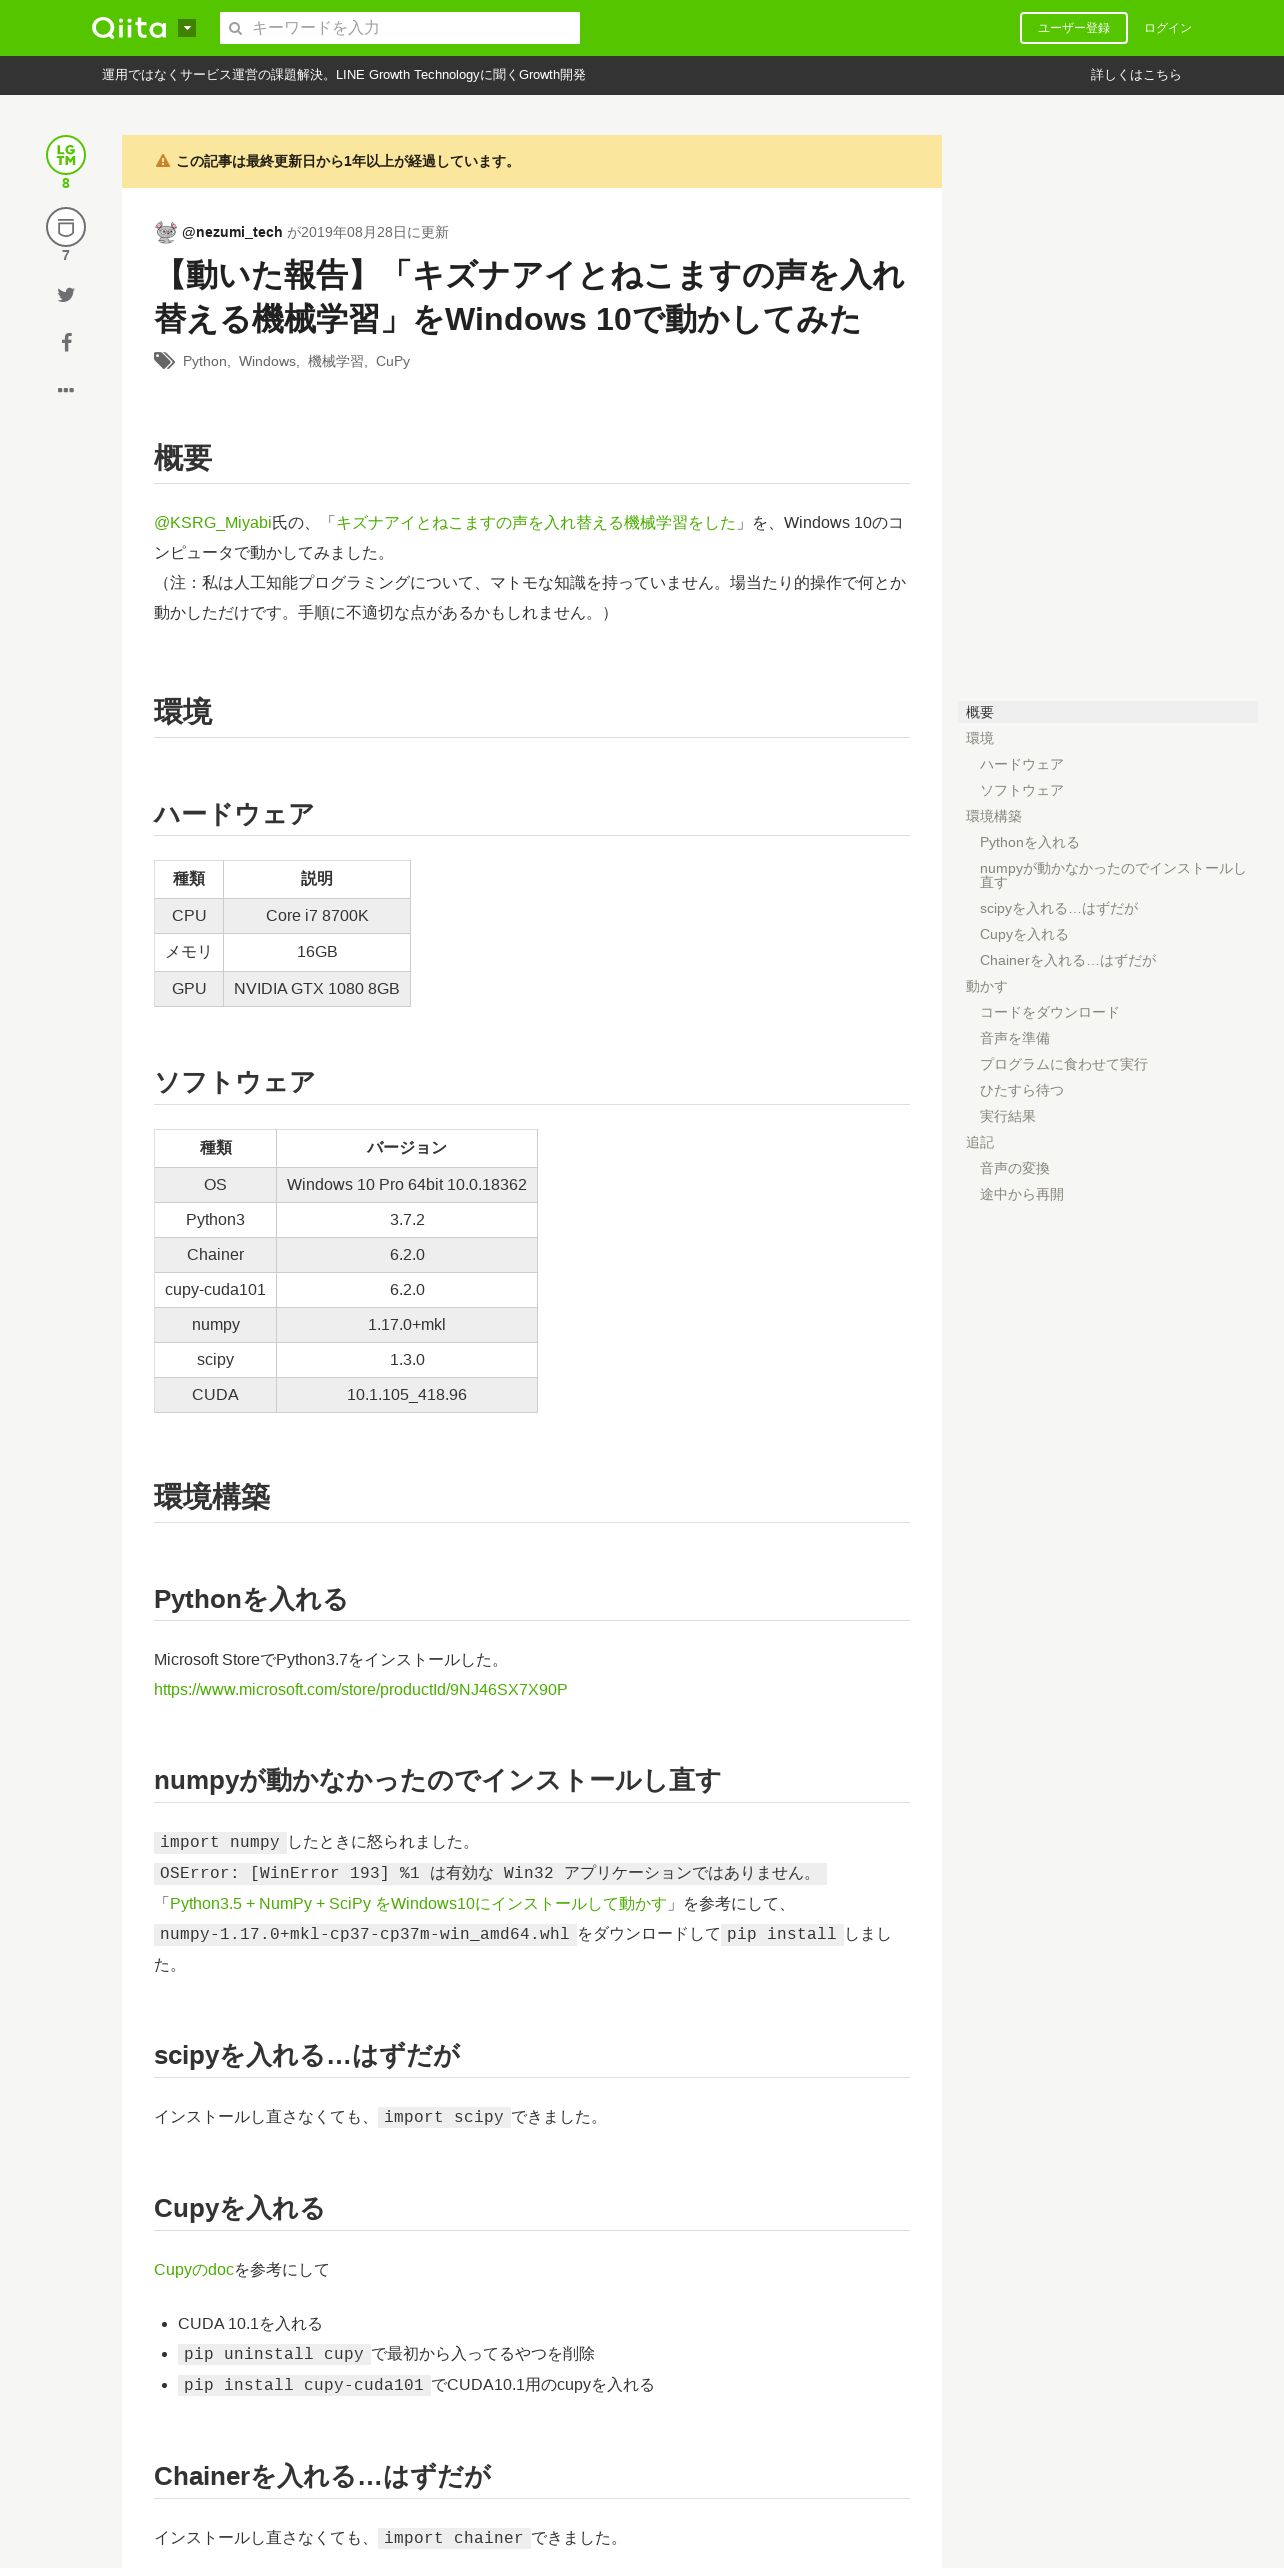Select the NVIDIA GTX 1080 8GB cell
1284x2568 pixels.
pos(317,988)
